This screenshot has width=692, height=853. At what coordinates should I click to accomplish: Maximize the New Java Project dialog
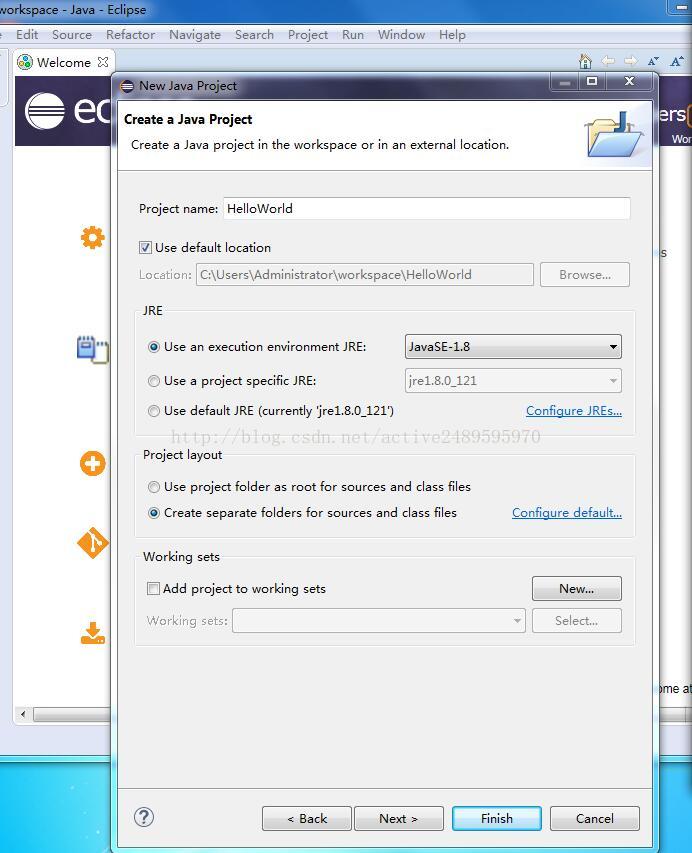(592, 81)
